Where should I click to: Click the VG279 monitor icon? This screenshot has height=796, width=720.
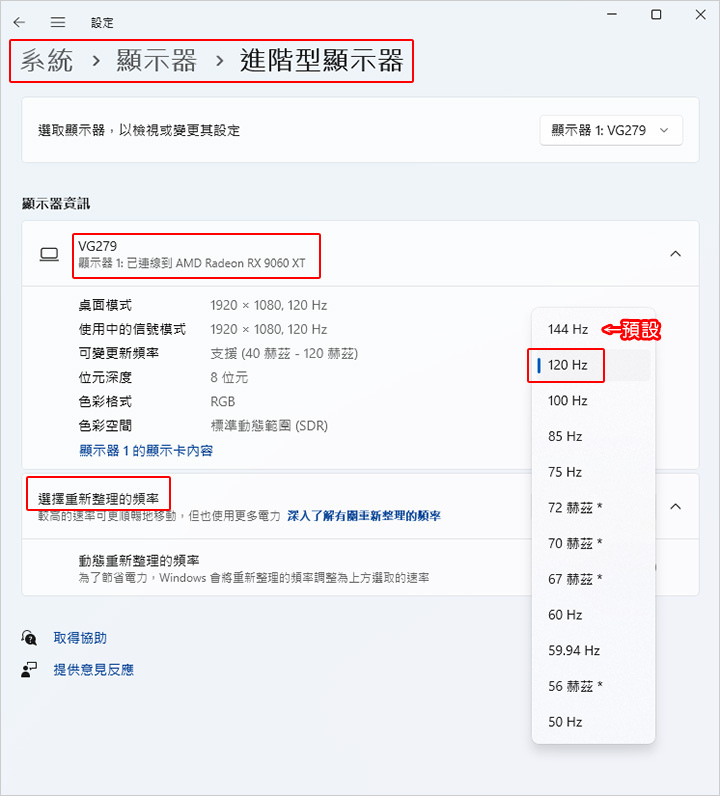pos(49,254)
